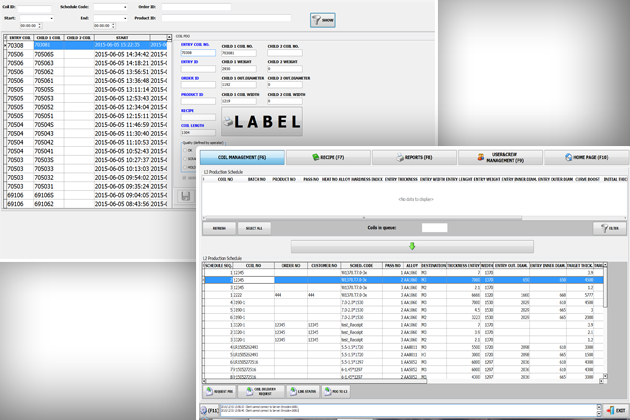Select entry coil row with child 705065
Image resolution: width=630 pixels, height=420 pixels.
point(43,53)
